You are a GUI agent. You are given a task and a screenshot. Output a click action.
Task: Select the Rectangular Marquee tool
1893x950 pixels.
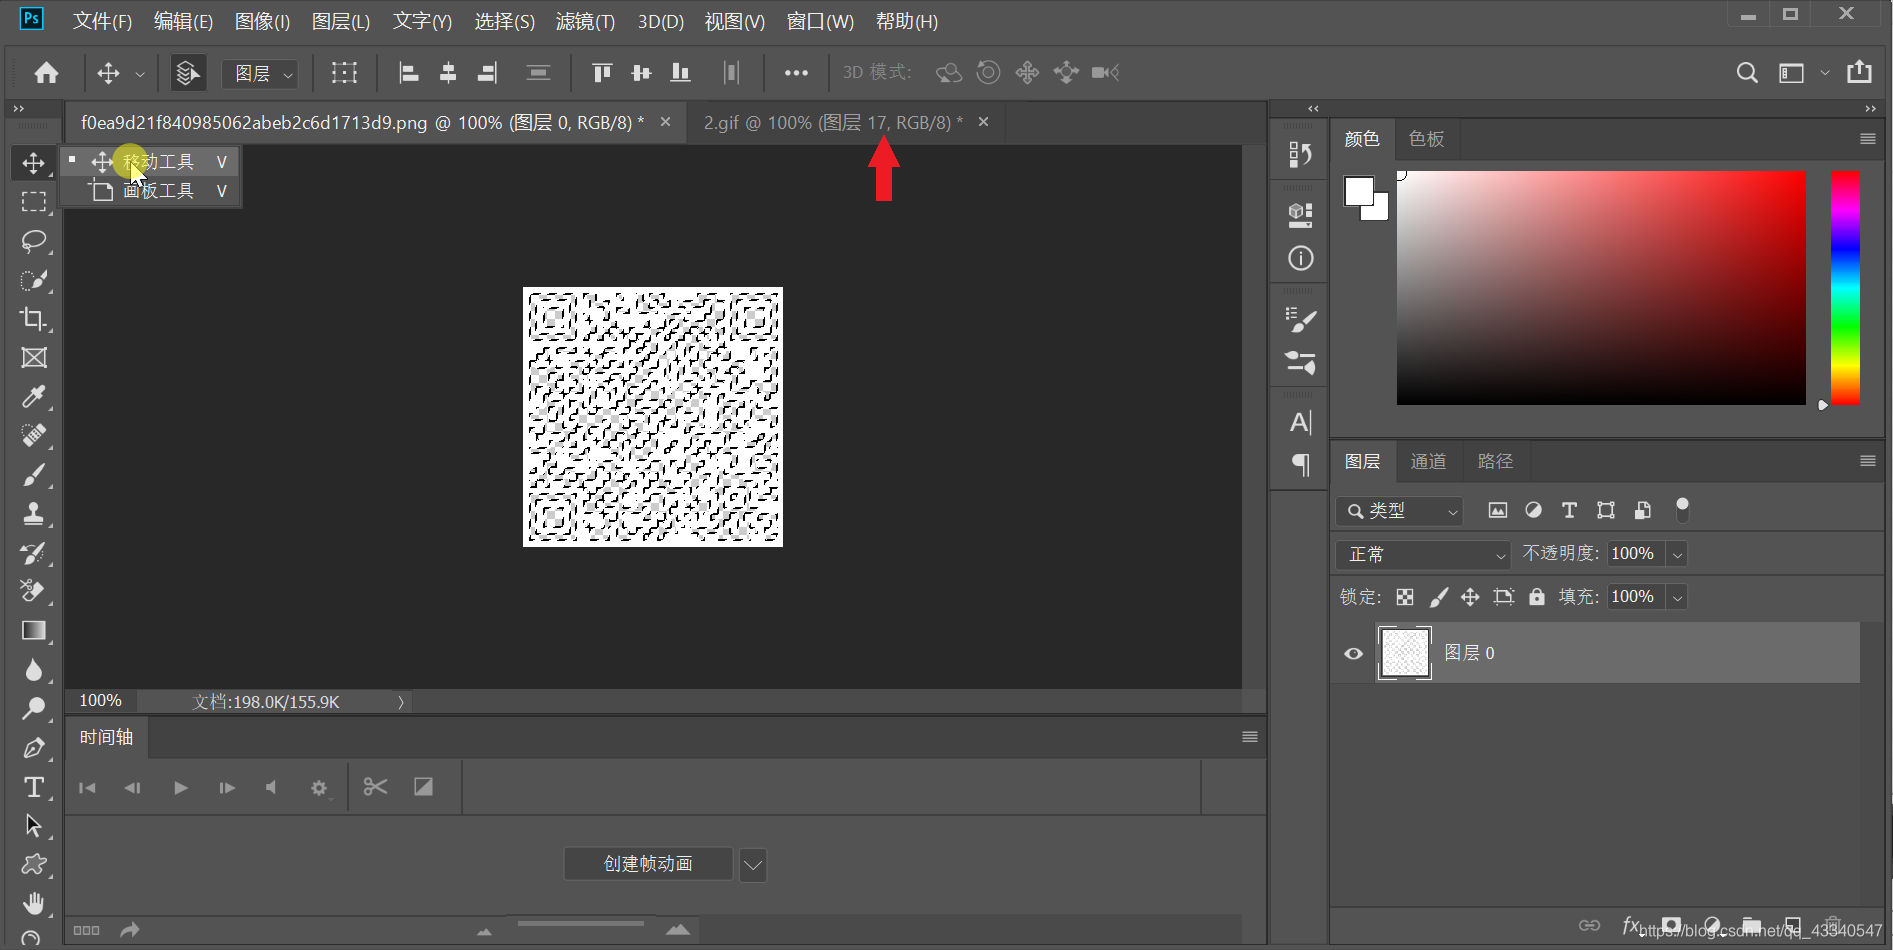[34, 202]
